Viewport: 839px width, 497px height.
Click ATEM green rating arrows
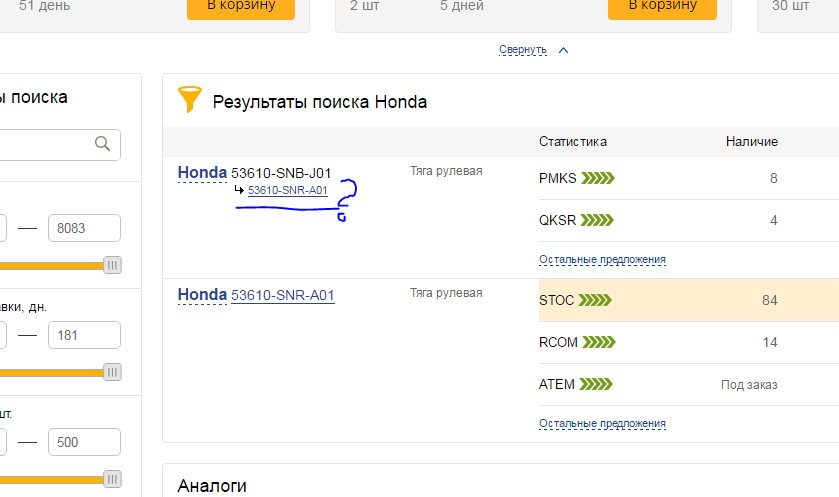click(597, 384)
